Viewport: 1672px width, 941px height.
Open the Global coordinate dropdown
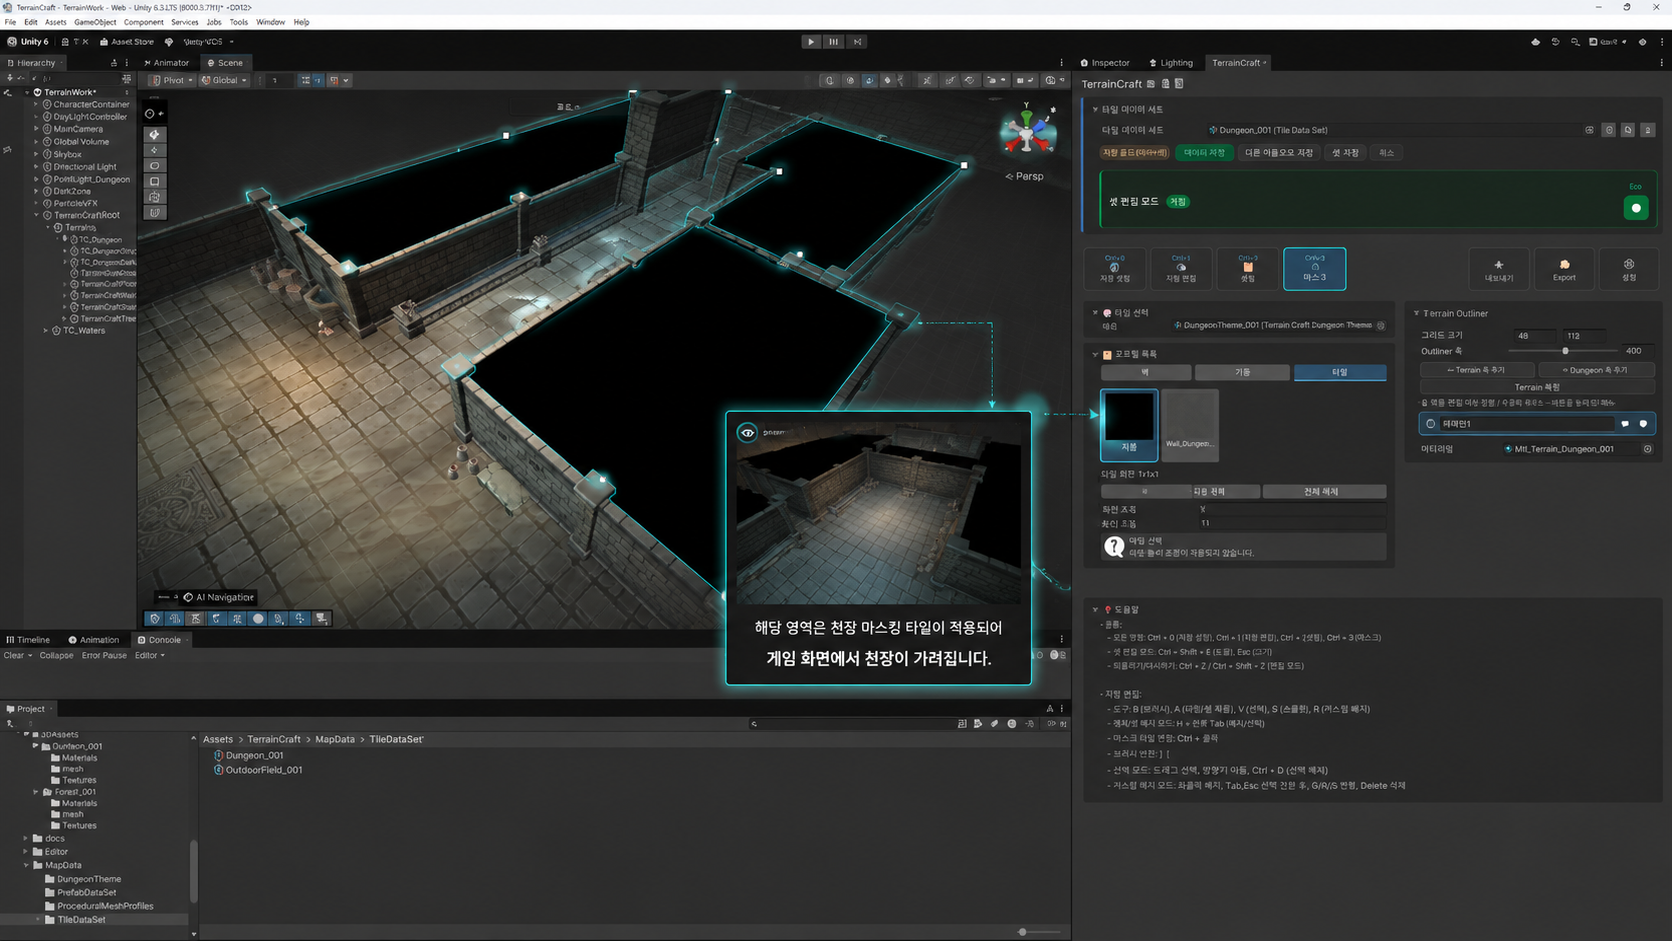point(223,80)
